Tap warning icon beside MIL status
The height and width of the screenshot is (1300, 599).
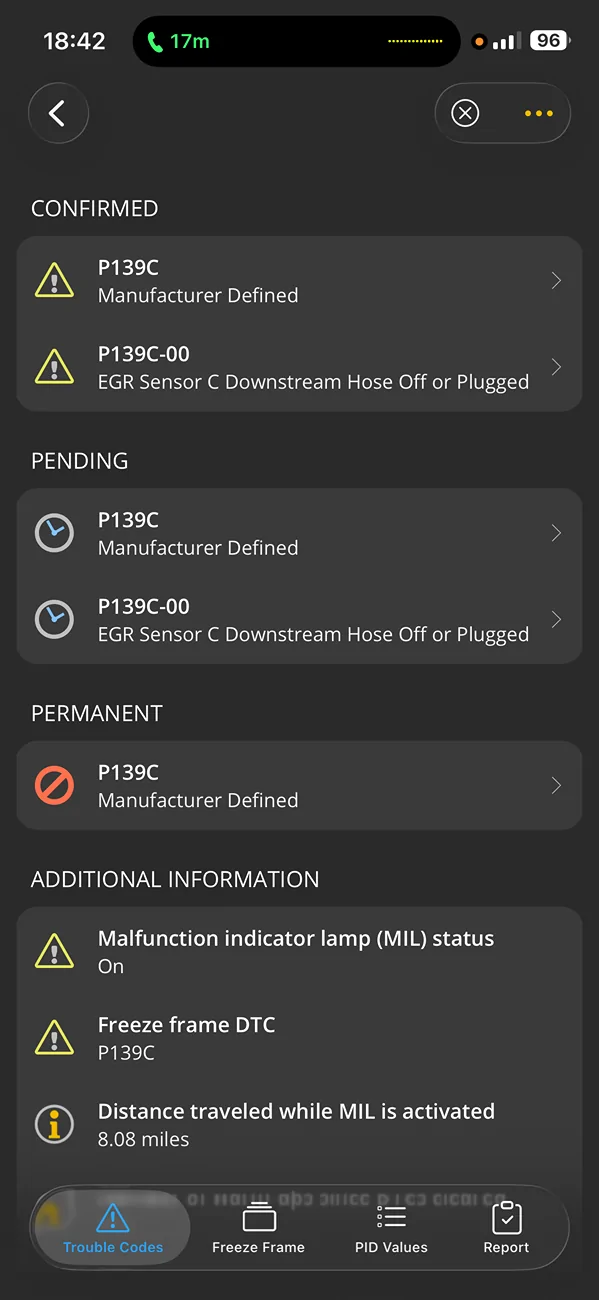pos(54,951)
